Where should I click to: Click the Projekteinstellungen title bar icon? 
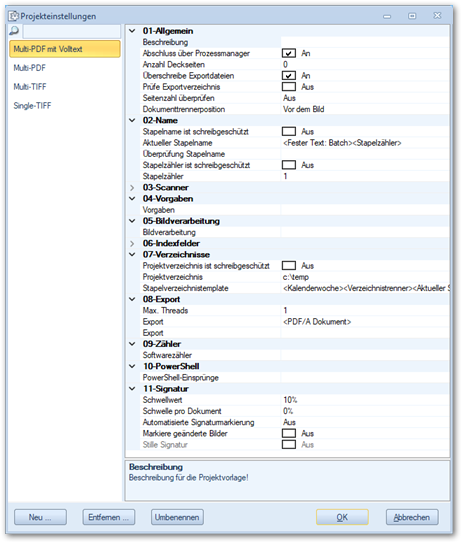[14, 16]
